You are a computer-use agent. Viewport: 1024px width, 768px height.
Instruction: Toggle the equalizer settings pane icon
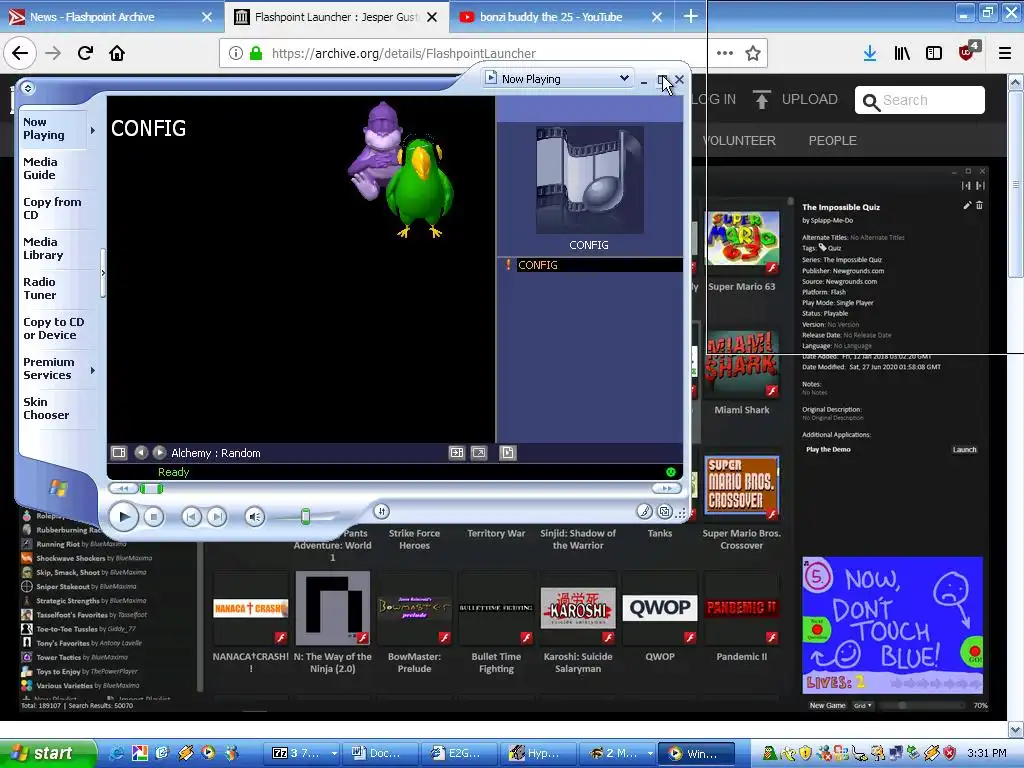tap(456, 452)
